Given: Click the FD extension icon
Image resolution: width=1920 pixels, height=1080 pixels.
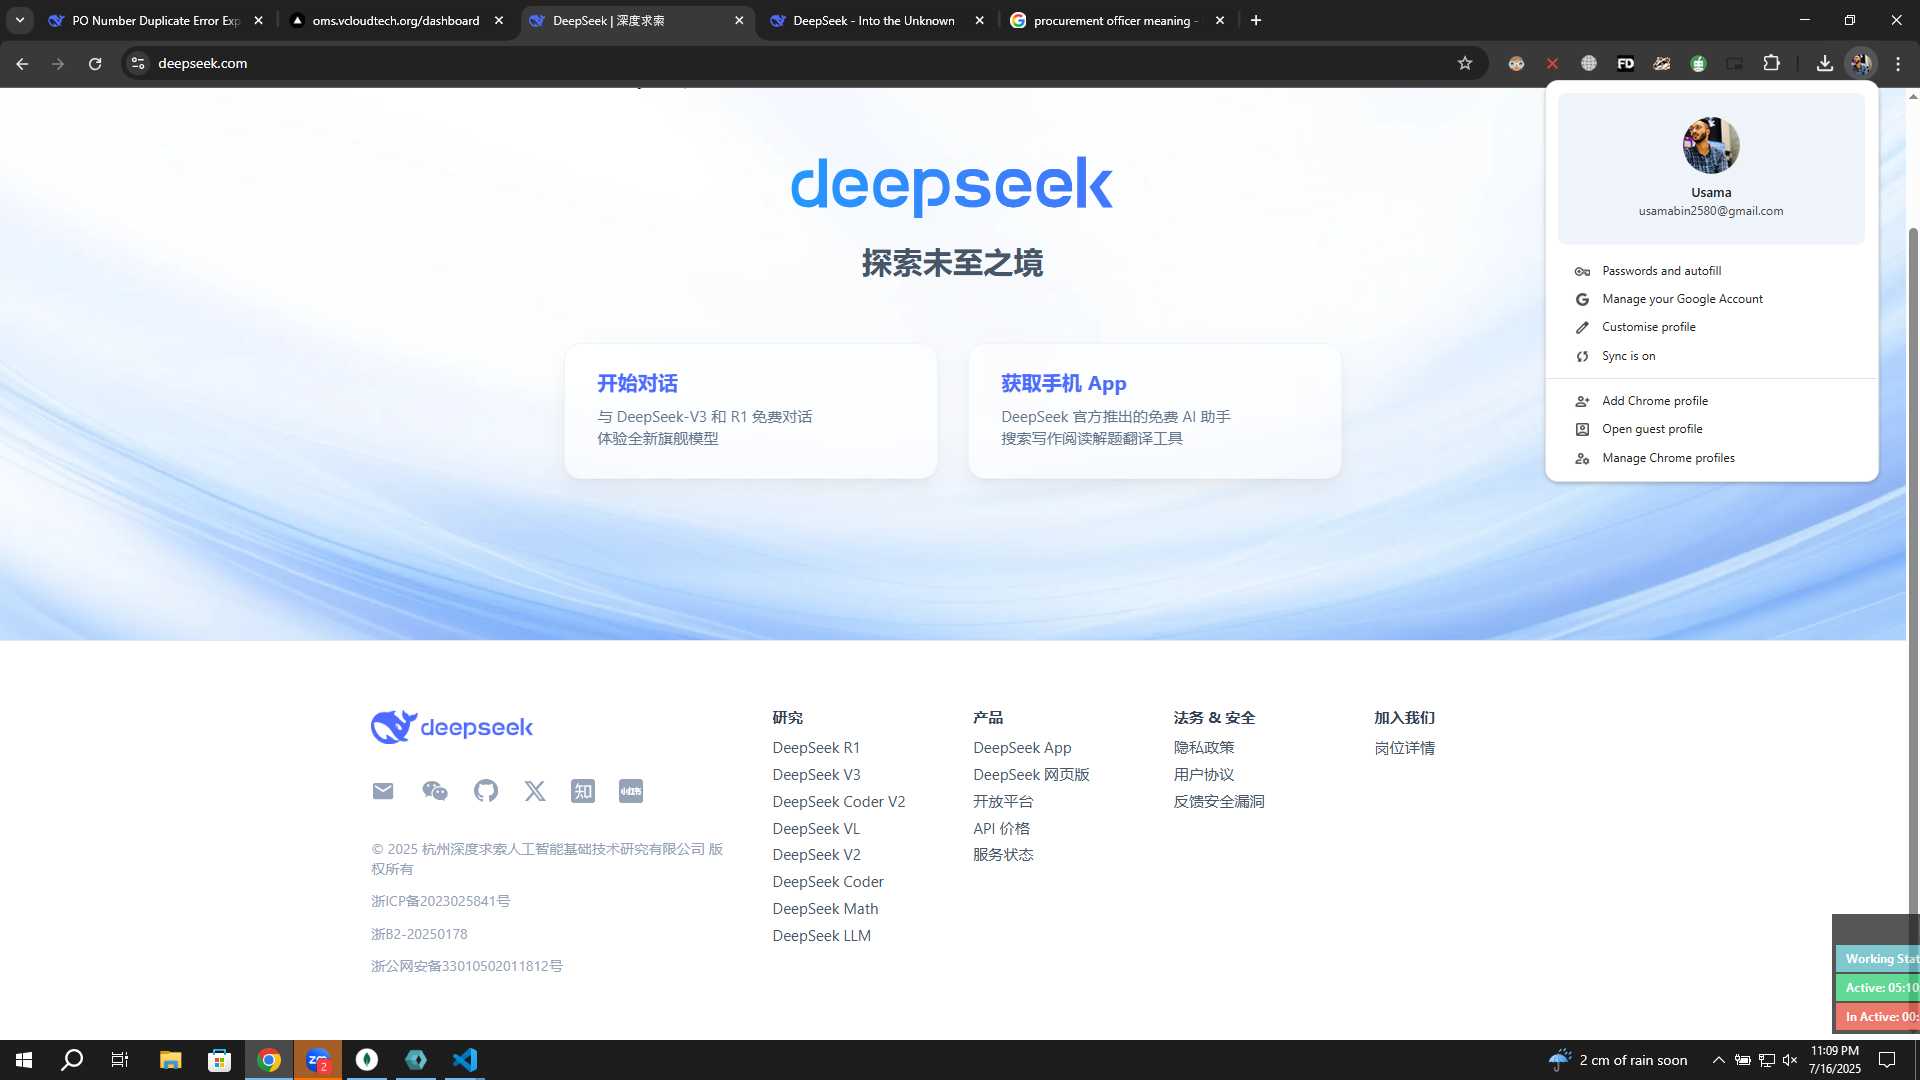Looking at the screenshot, I should (1626, 63).
